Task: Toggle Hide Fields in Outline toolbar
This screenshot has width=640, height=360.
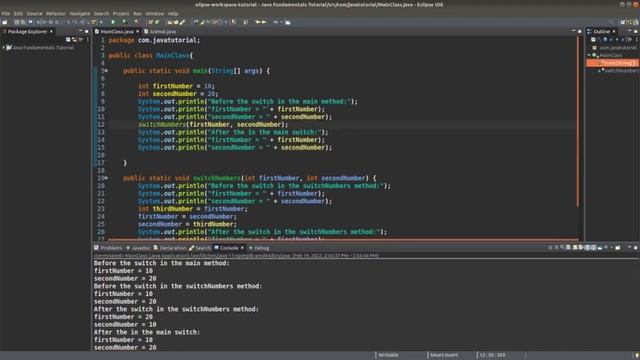Action: pyautogui.click(x=605, y=40)
